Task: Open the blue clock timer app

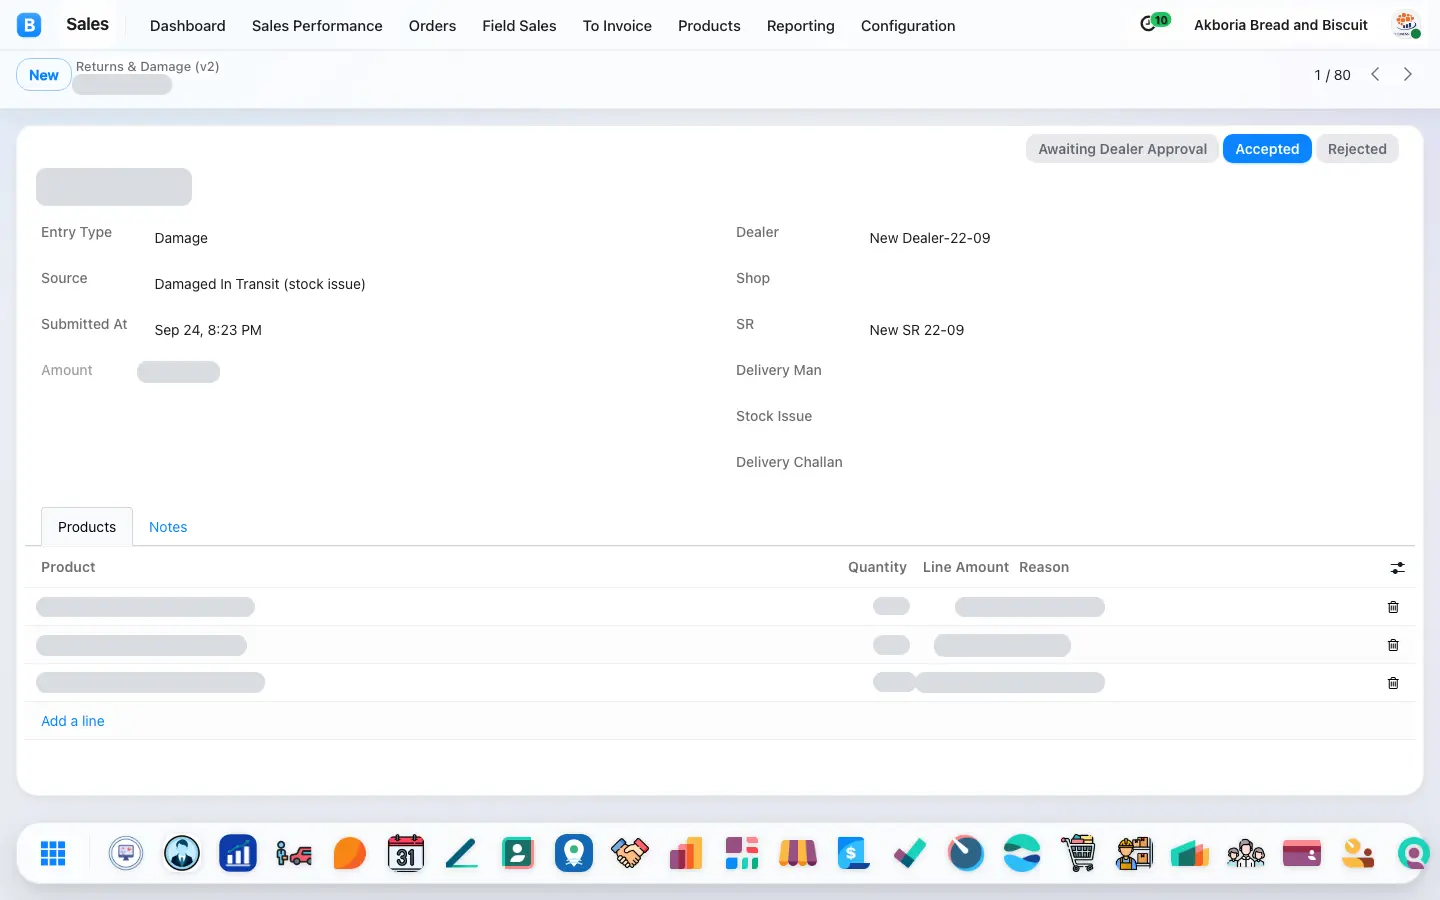Action: click(x=966, y=853)
